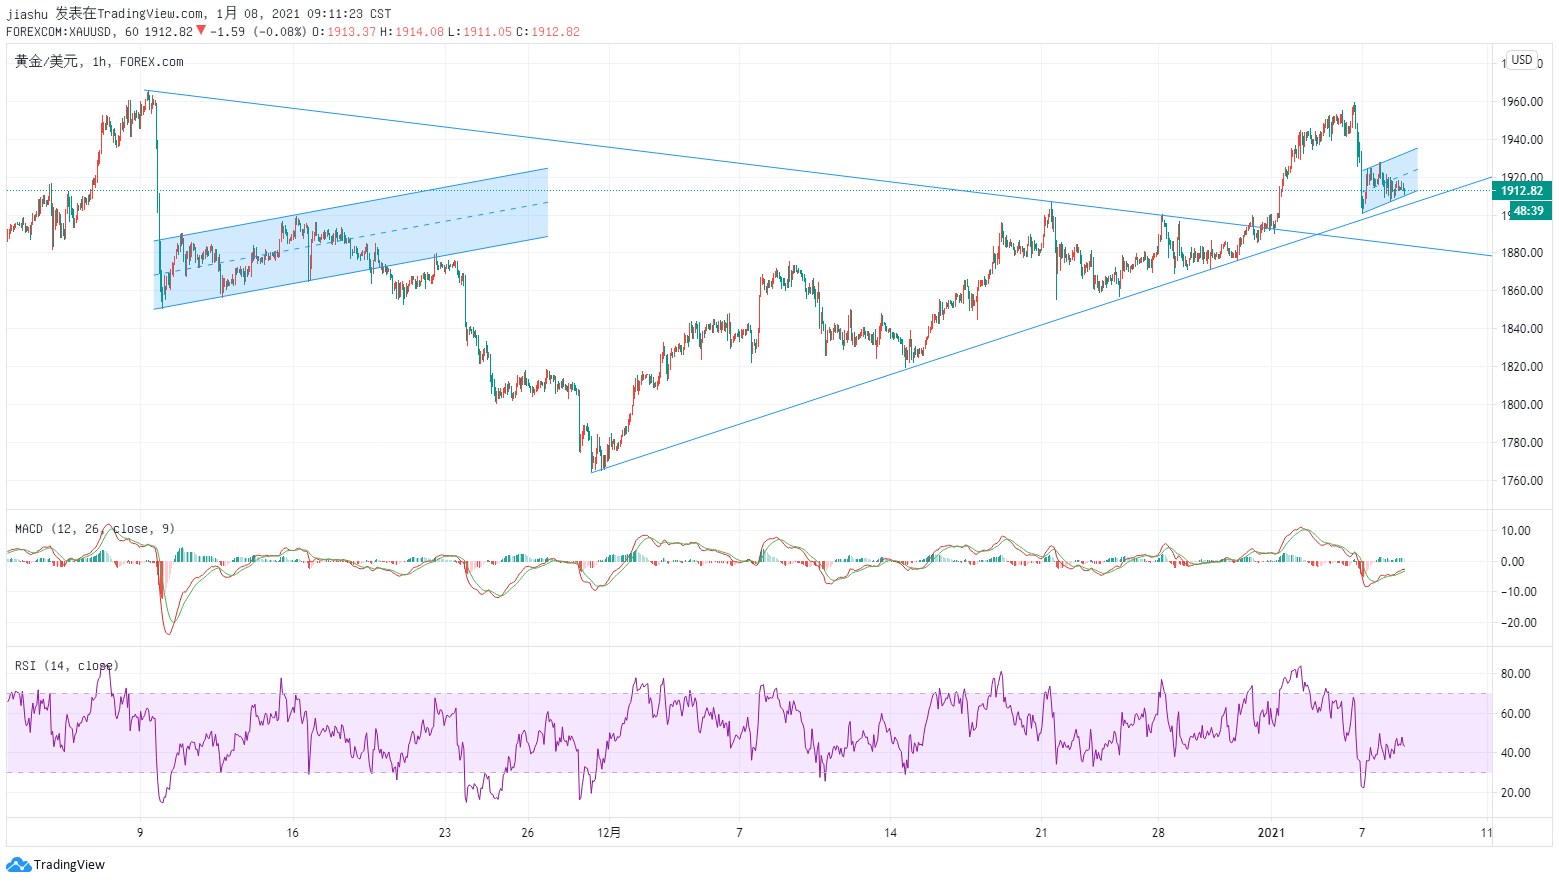The image size is (1559, 883).
Task: Click the MACD axis value 10.00
Action: click(x=1516, y=531)
